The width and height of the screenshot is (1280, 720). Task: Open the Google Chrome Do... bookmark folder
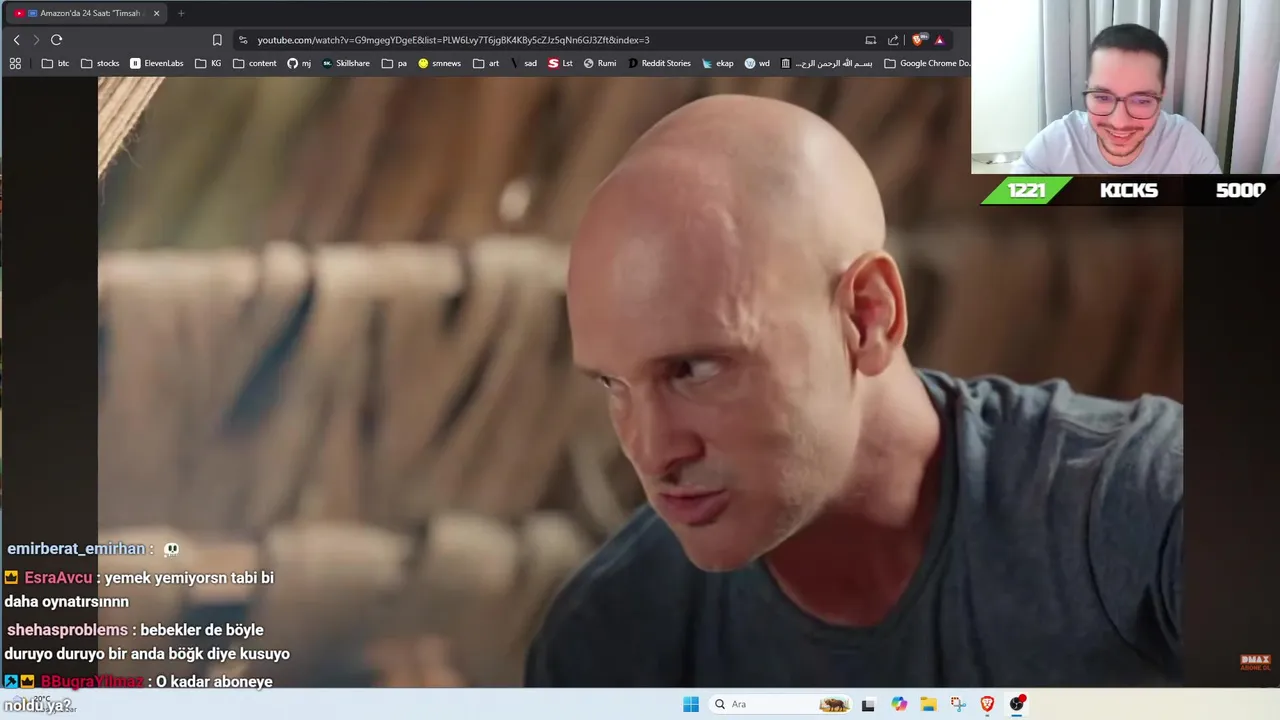coord(927,63)
